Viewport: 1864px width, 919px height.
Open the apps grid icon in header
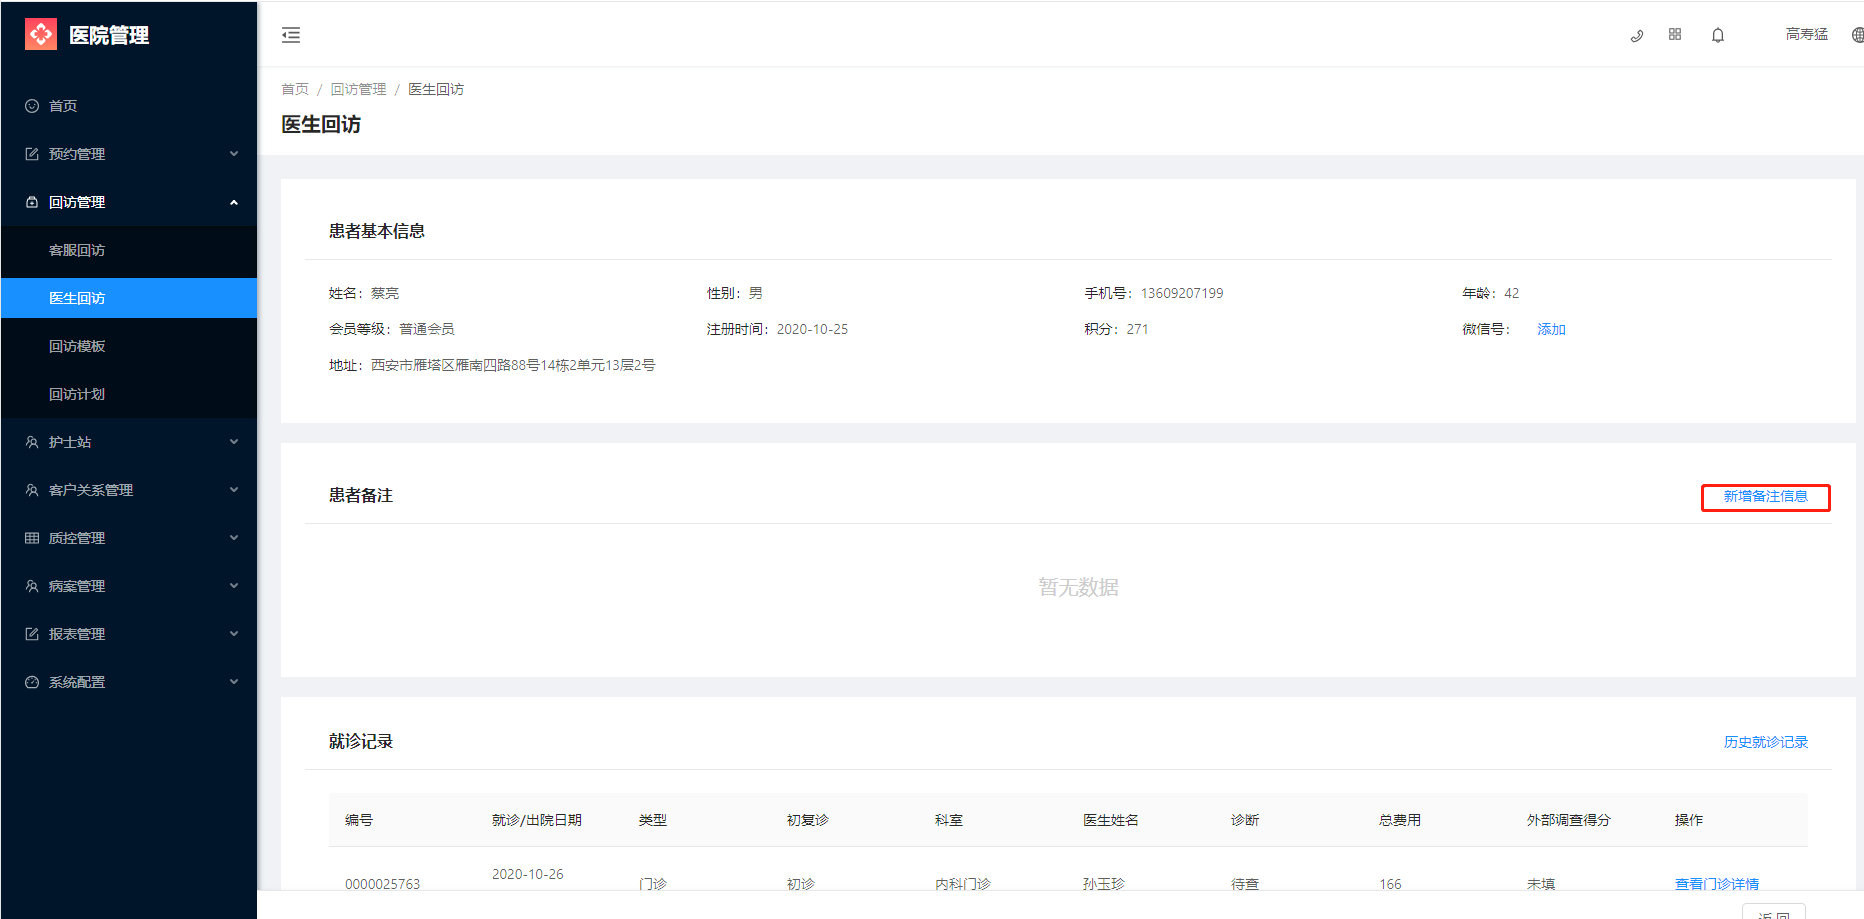point(1675,34)
